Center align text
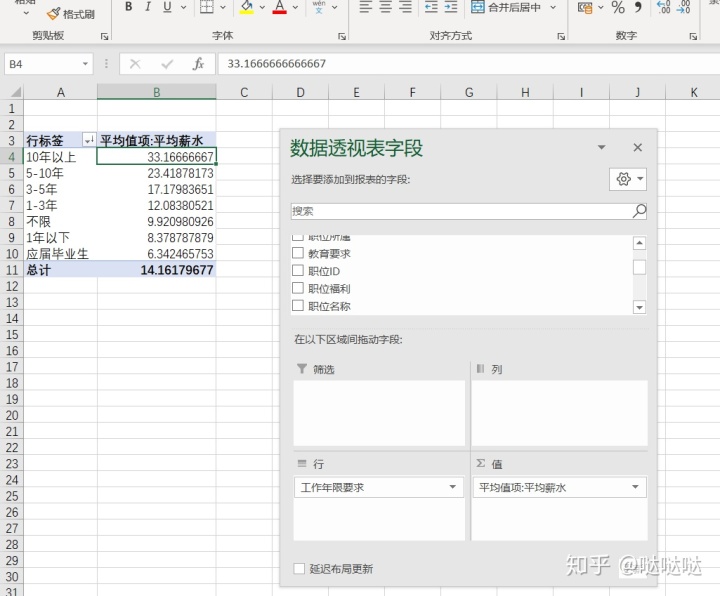 click(x=386, y=7)
